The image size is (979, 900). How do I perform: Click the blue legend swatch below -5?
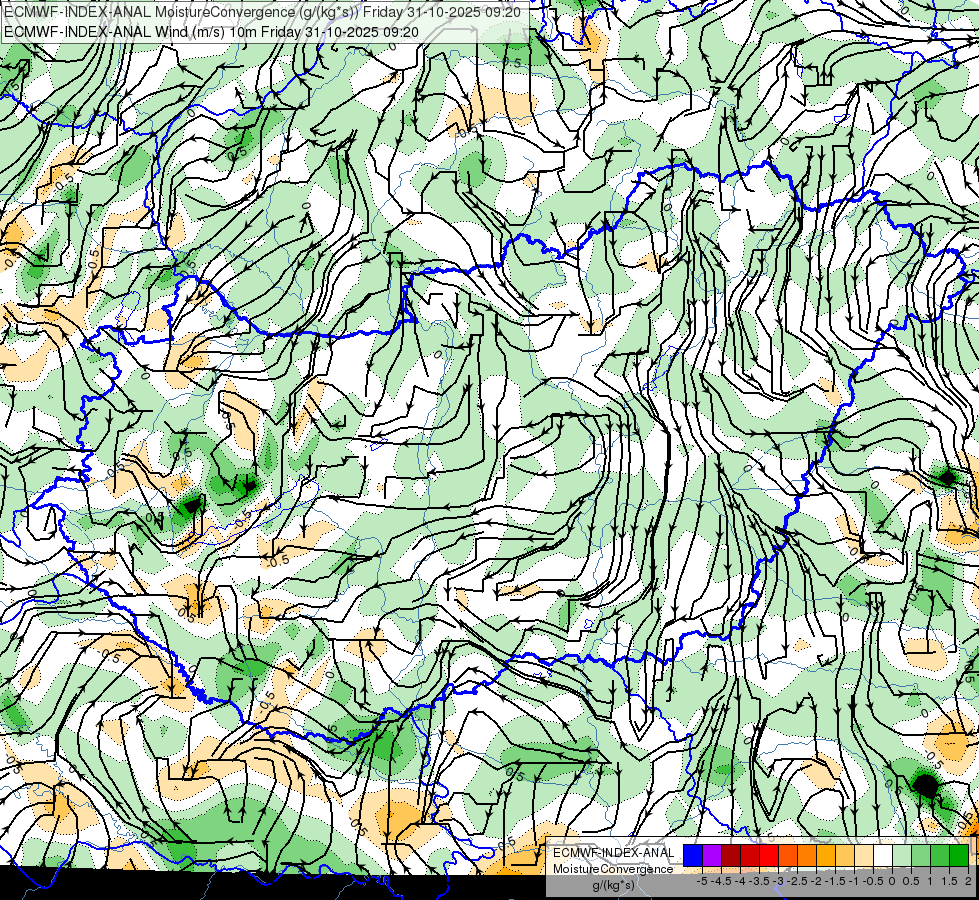(x=693, y=856)
